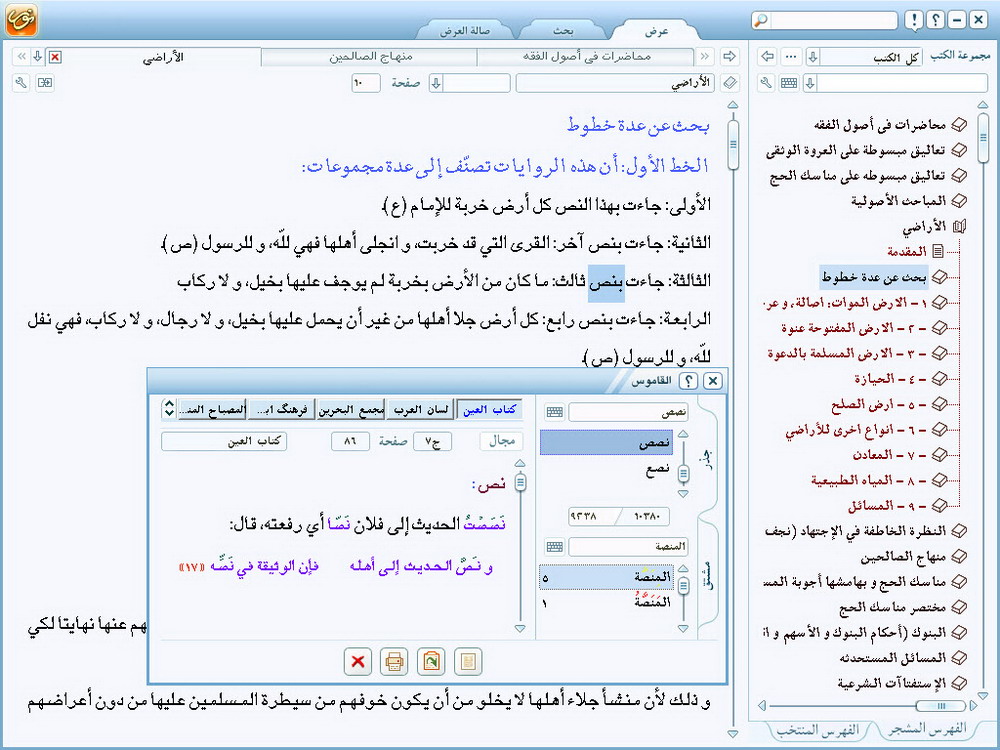
Task: Open the كل الكتب dropdown
Action: coord(812,57)
